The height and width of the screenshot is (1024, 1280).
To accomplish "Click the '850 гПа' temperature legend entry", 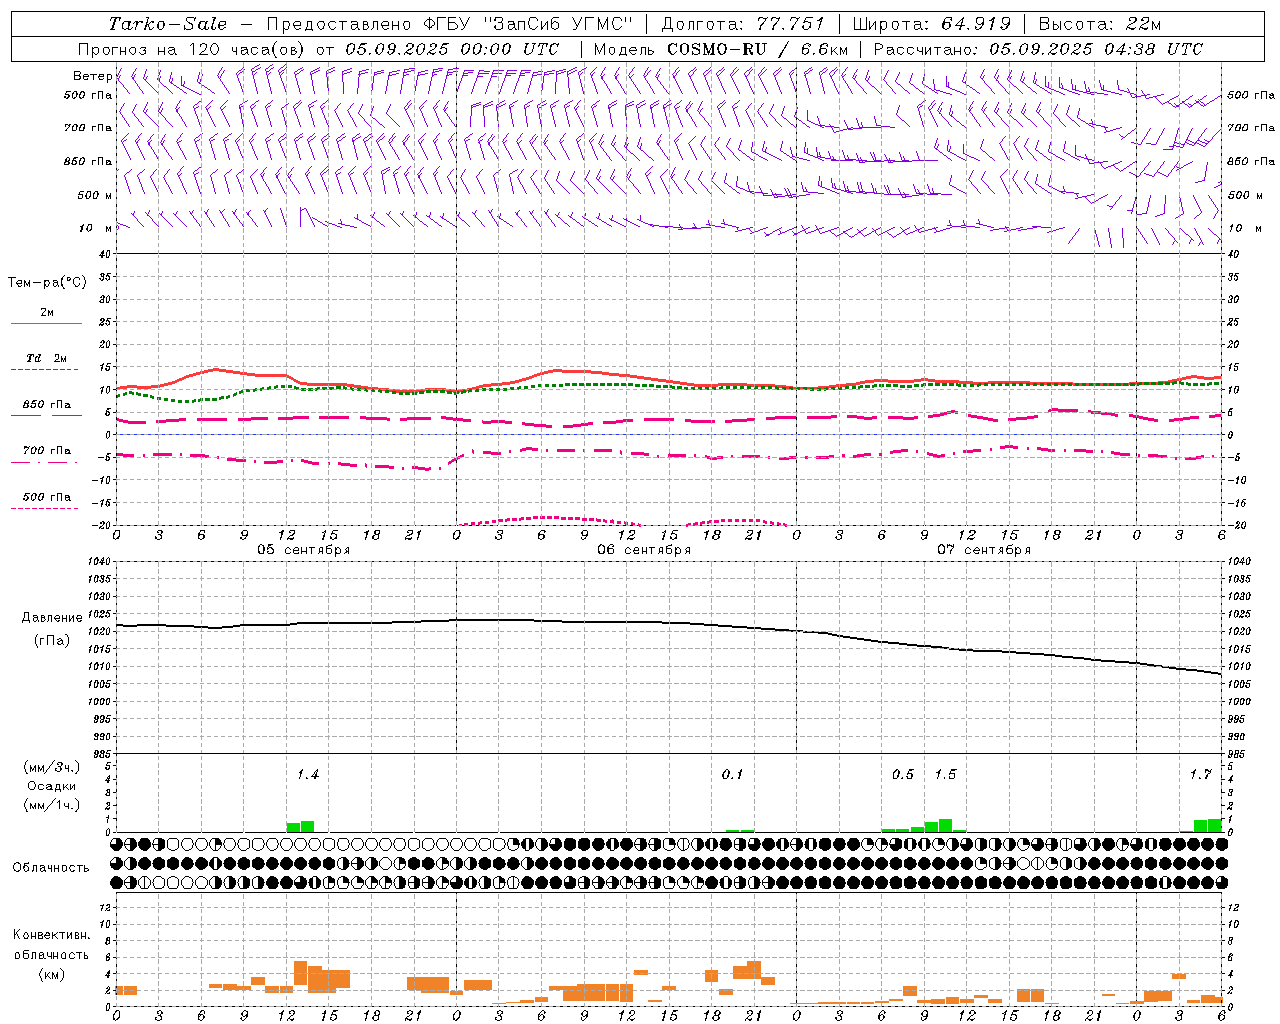I will click(47, 405).
